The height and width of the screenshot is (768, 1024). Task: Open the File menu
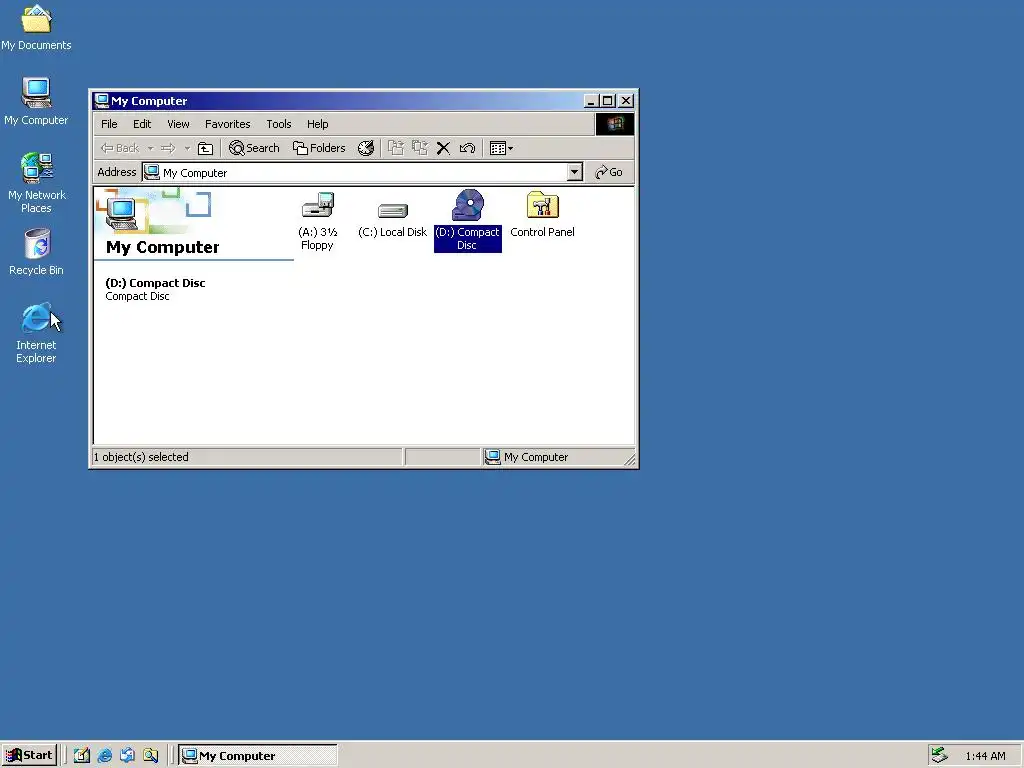(109, 124)
